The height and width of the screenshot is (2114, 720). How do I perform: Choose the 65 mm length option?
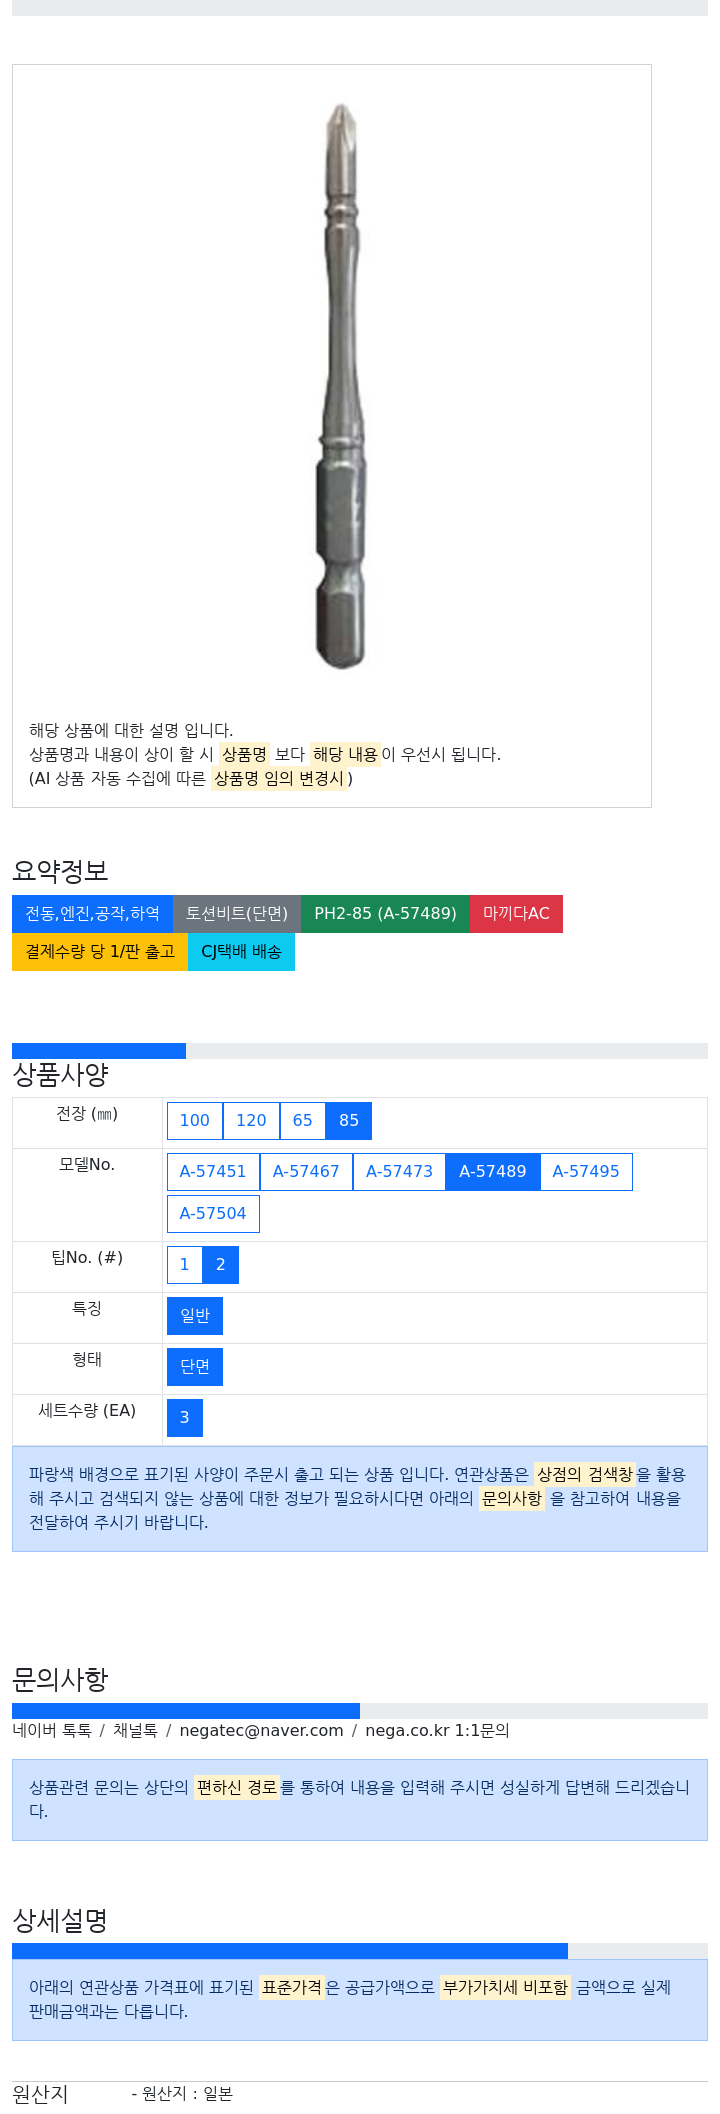coord(303,1121)
